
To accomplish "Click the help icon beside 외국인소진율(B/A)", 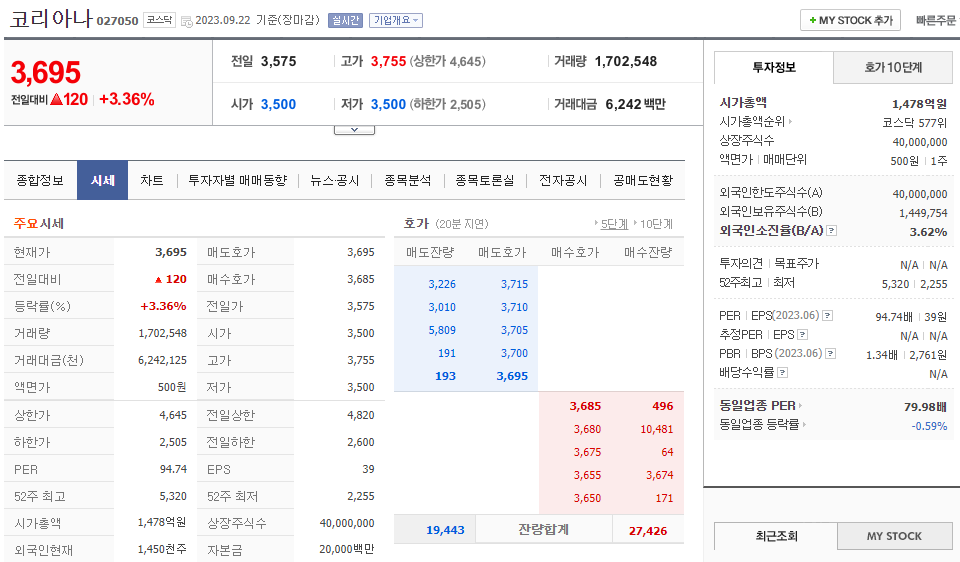I will click(831, 231).
